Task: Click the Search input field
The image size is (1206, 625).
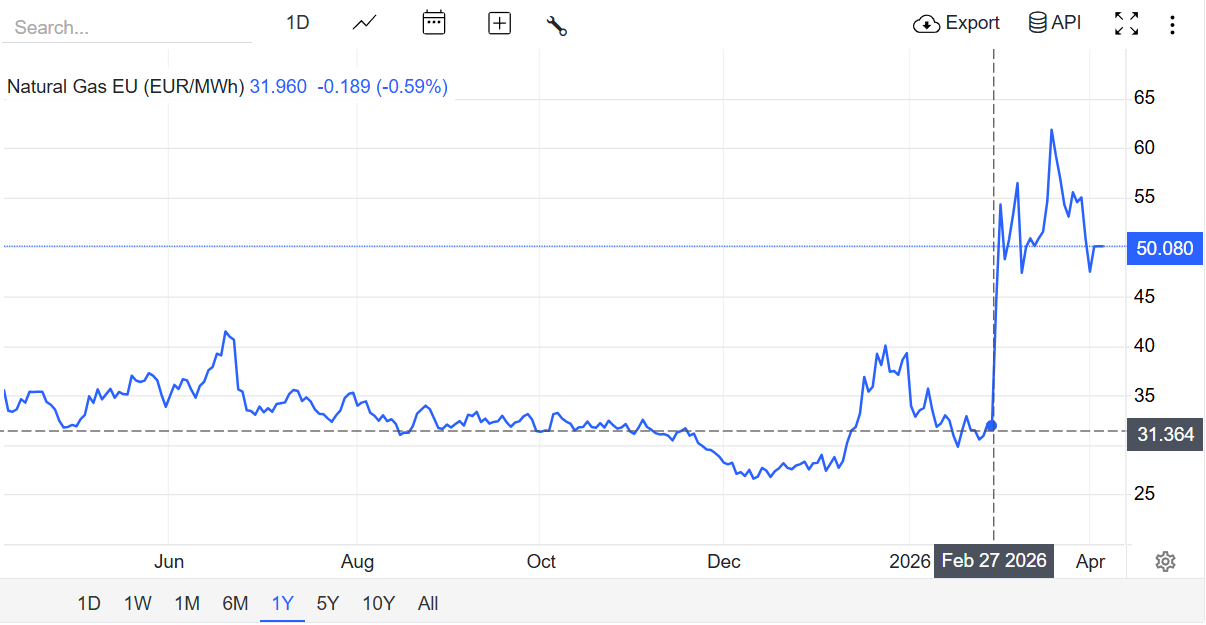Action: tap(126, 27)
